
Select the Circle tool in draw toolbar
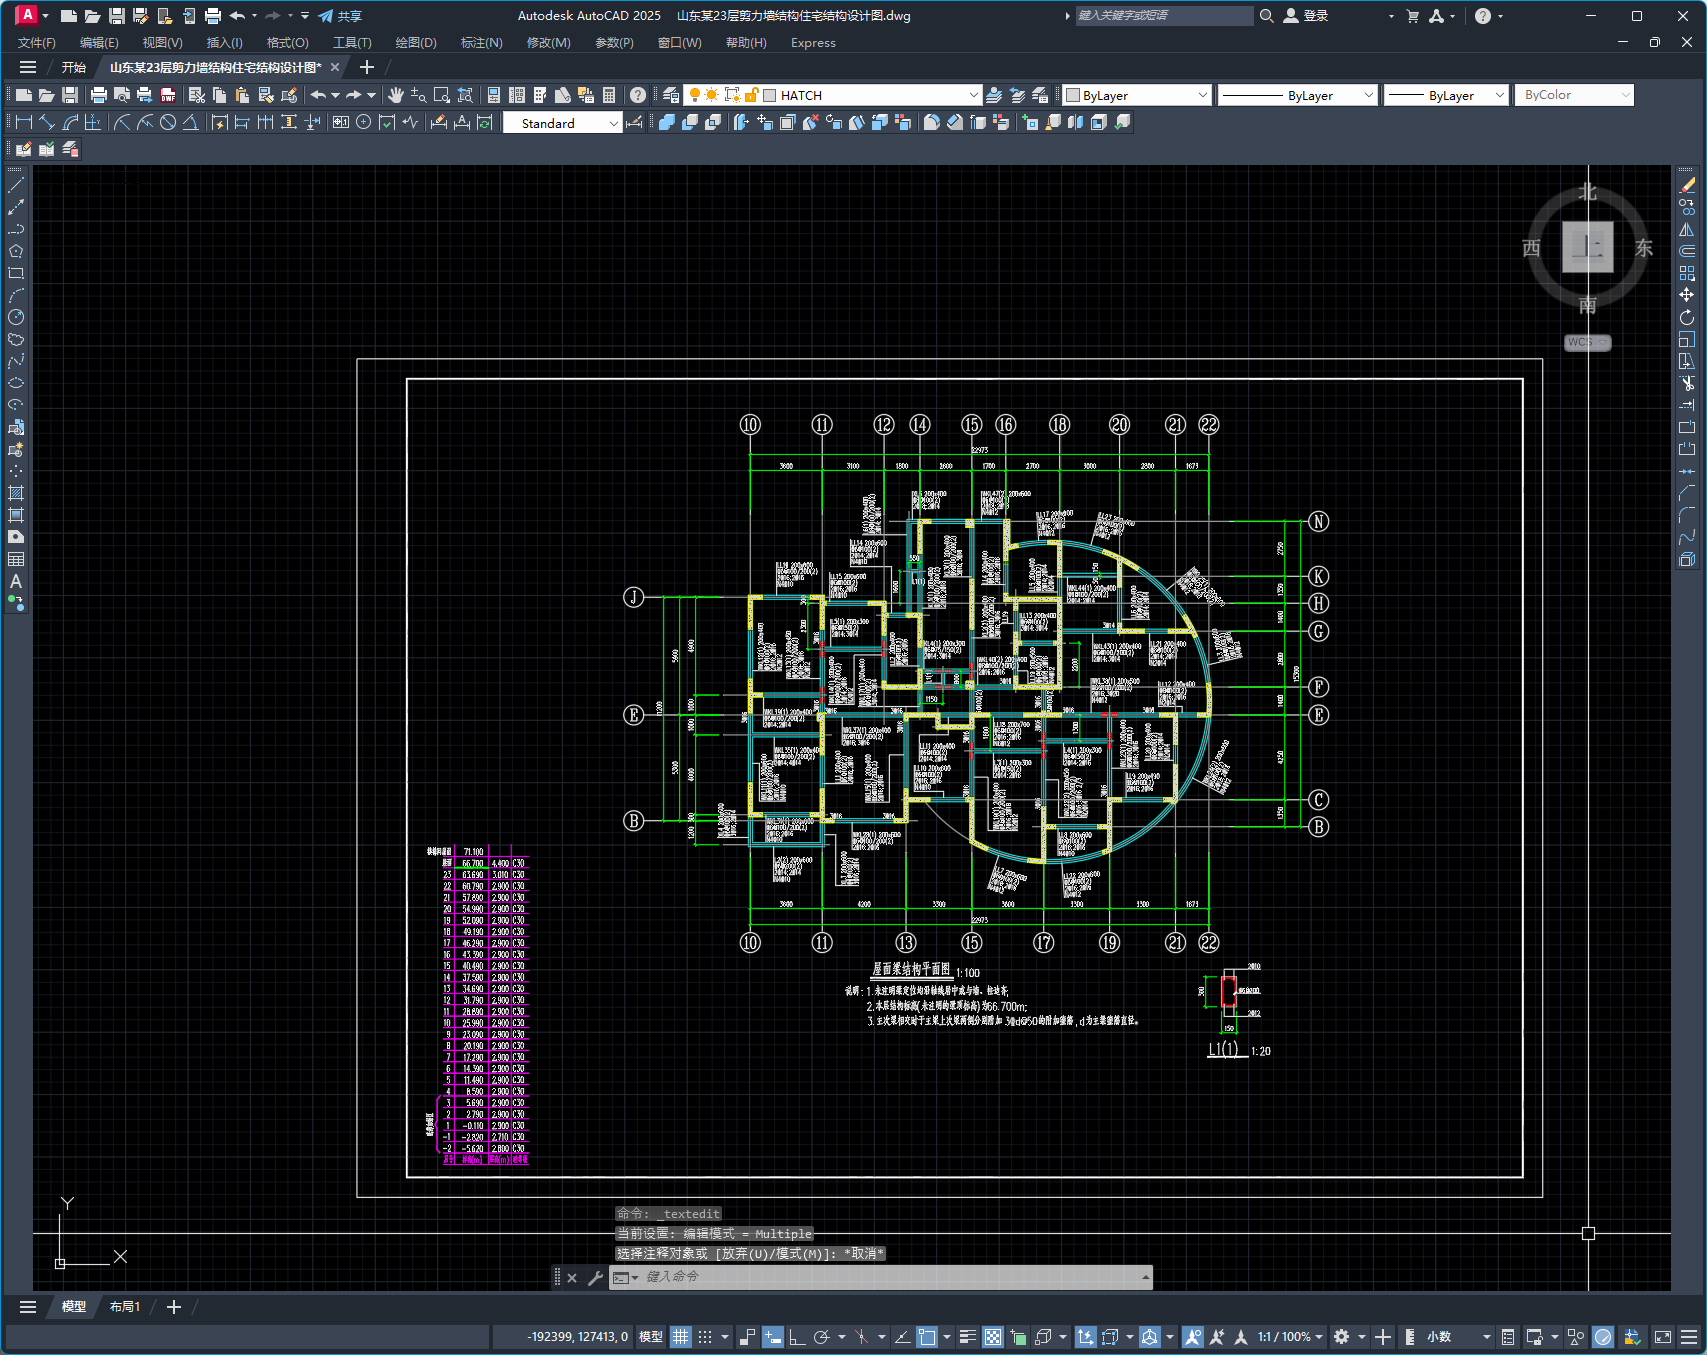(16, 317)
